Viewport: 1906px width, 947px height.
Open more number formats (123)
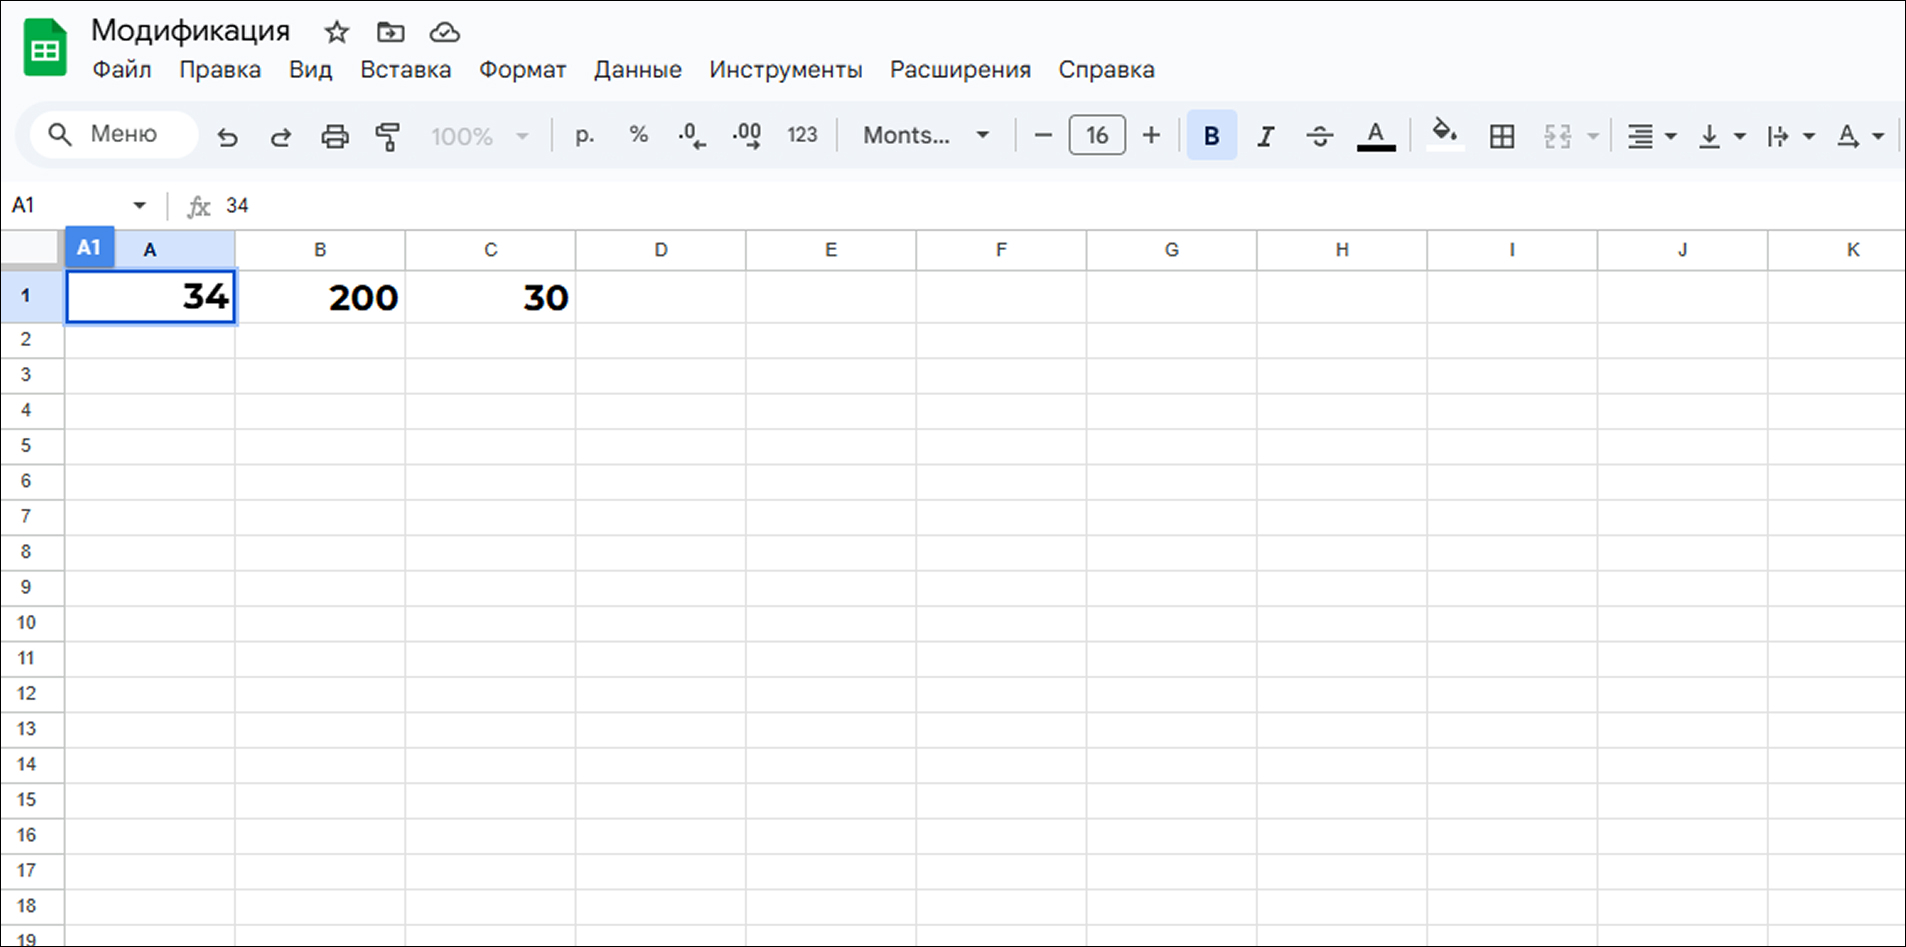pos(802,135)
